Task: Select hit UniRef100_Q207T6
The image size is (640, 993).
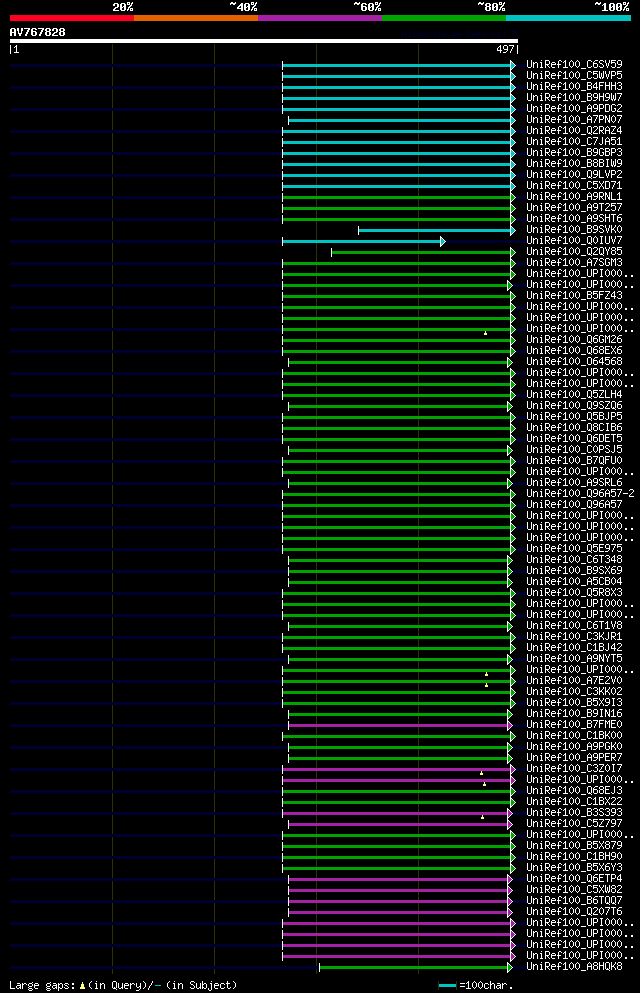Action: click(x=574, y=912)
